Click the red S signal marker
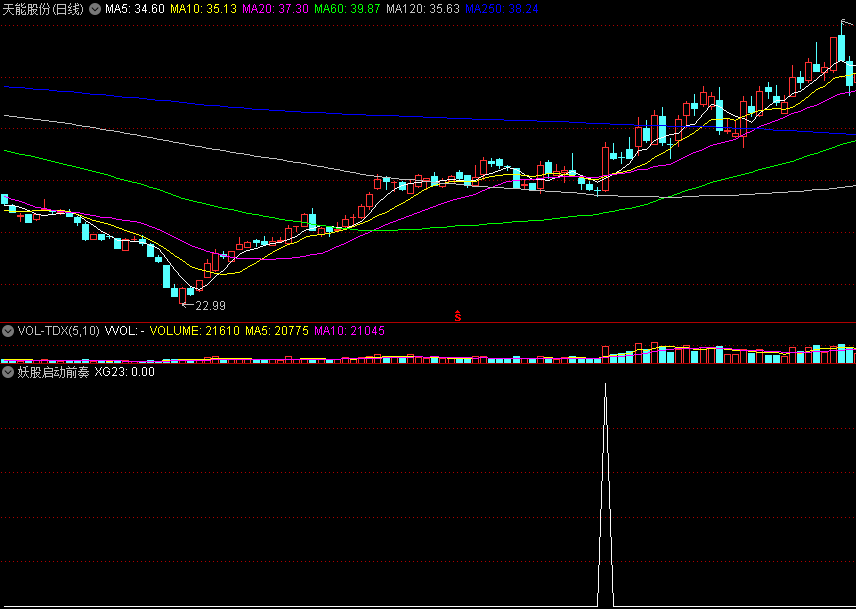This screenshot has width=856, height=609. (457, 316)
